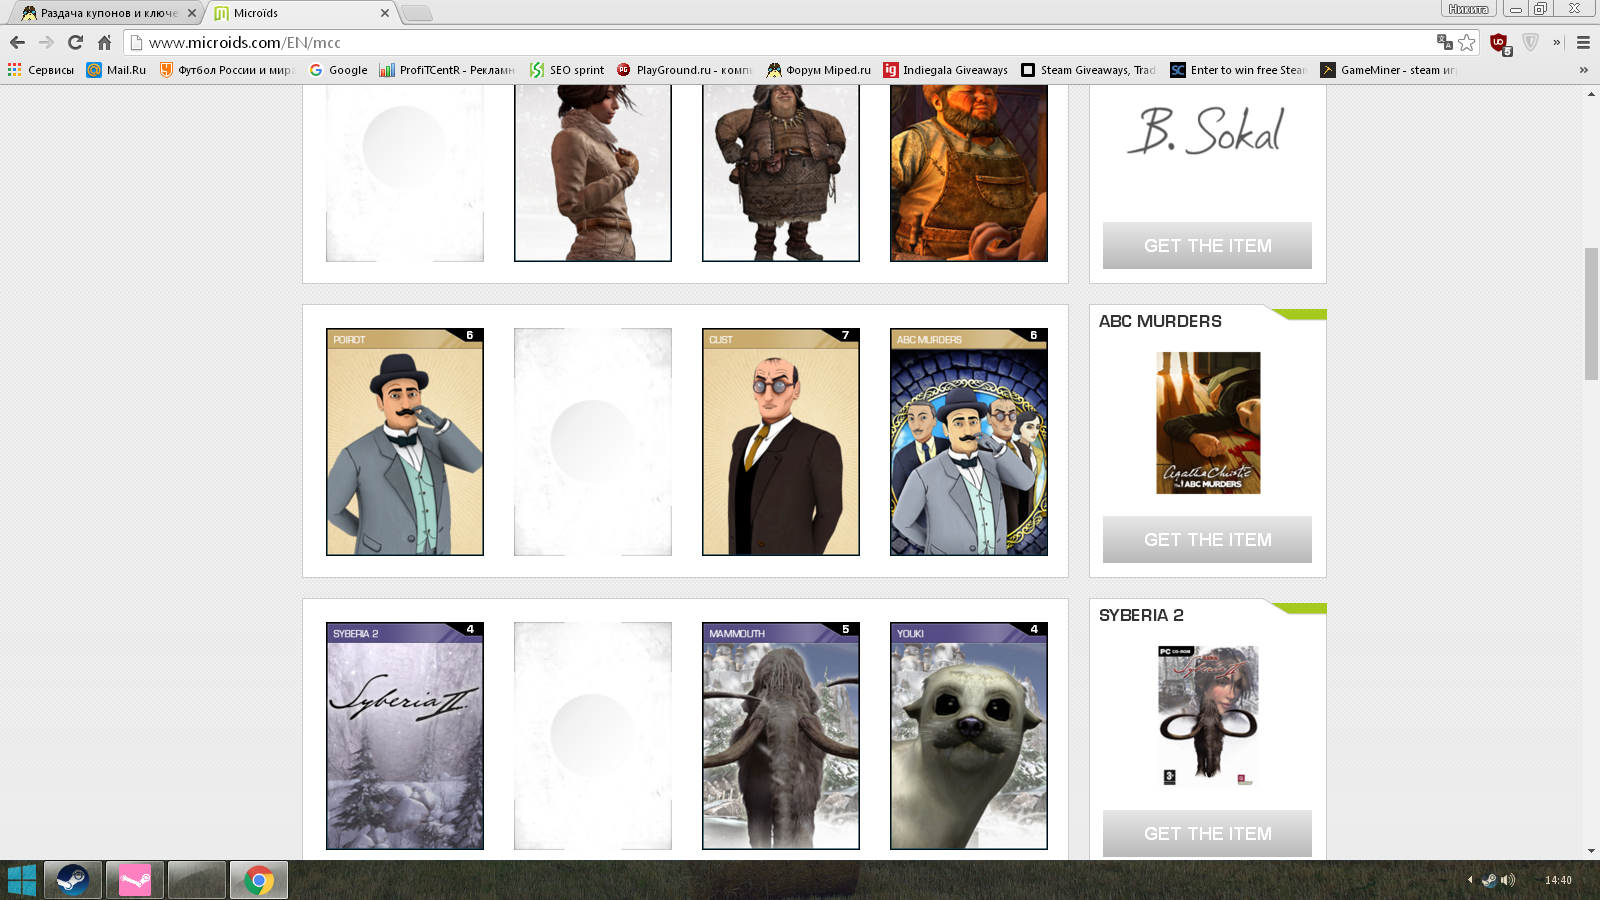Open the page translate icon
1600x900 pixels.
tap(1445, 42)
